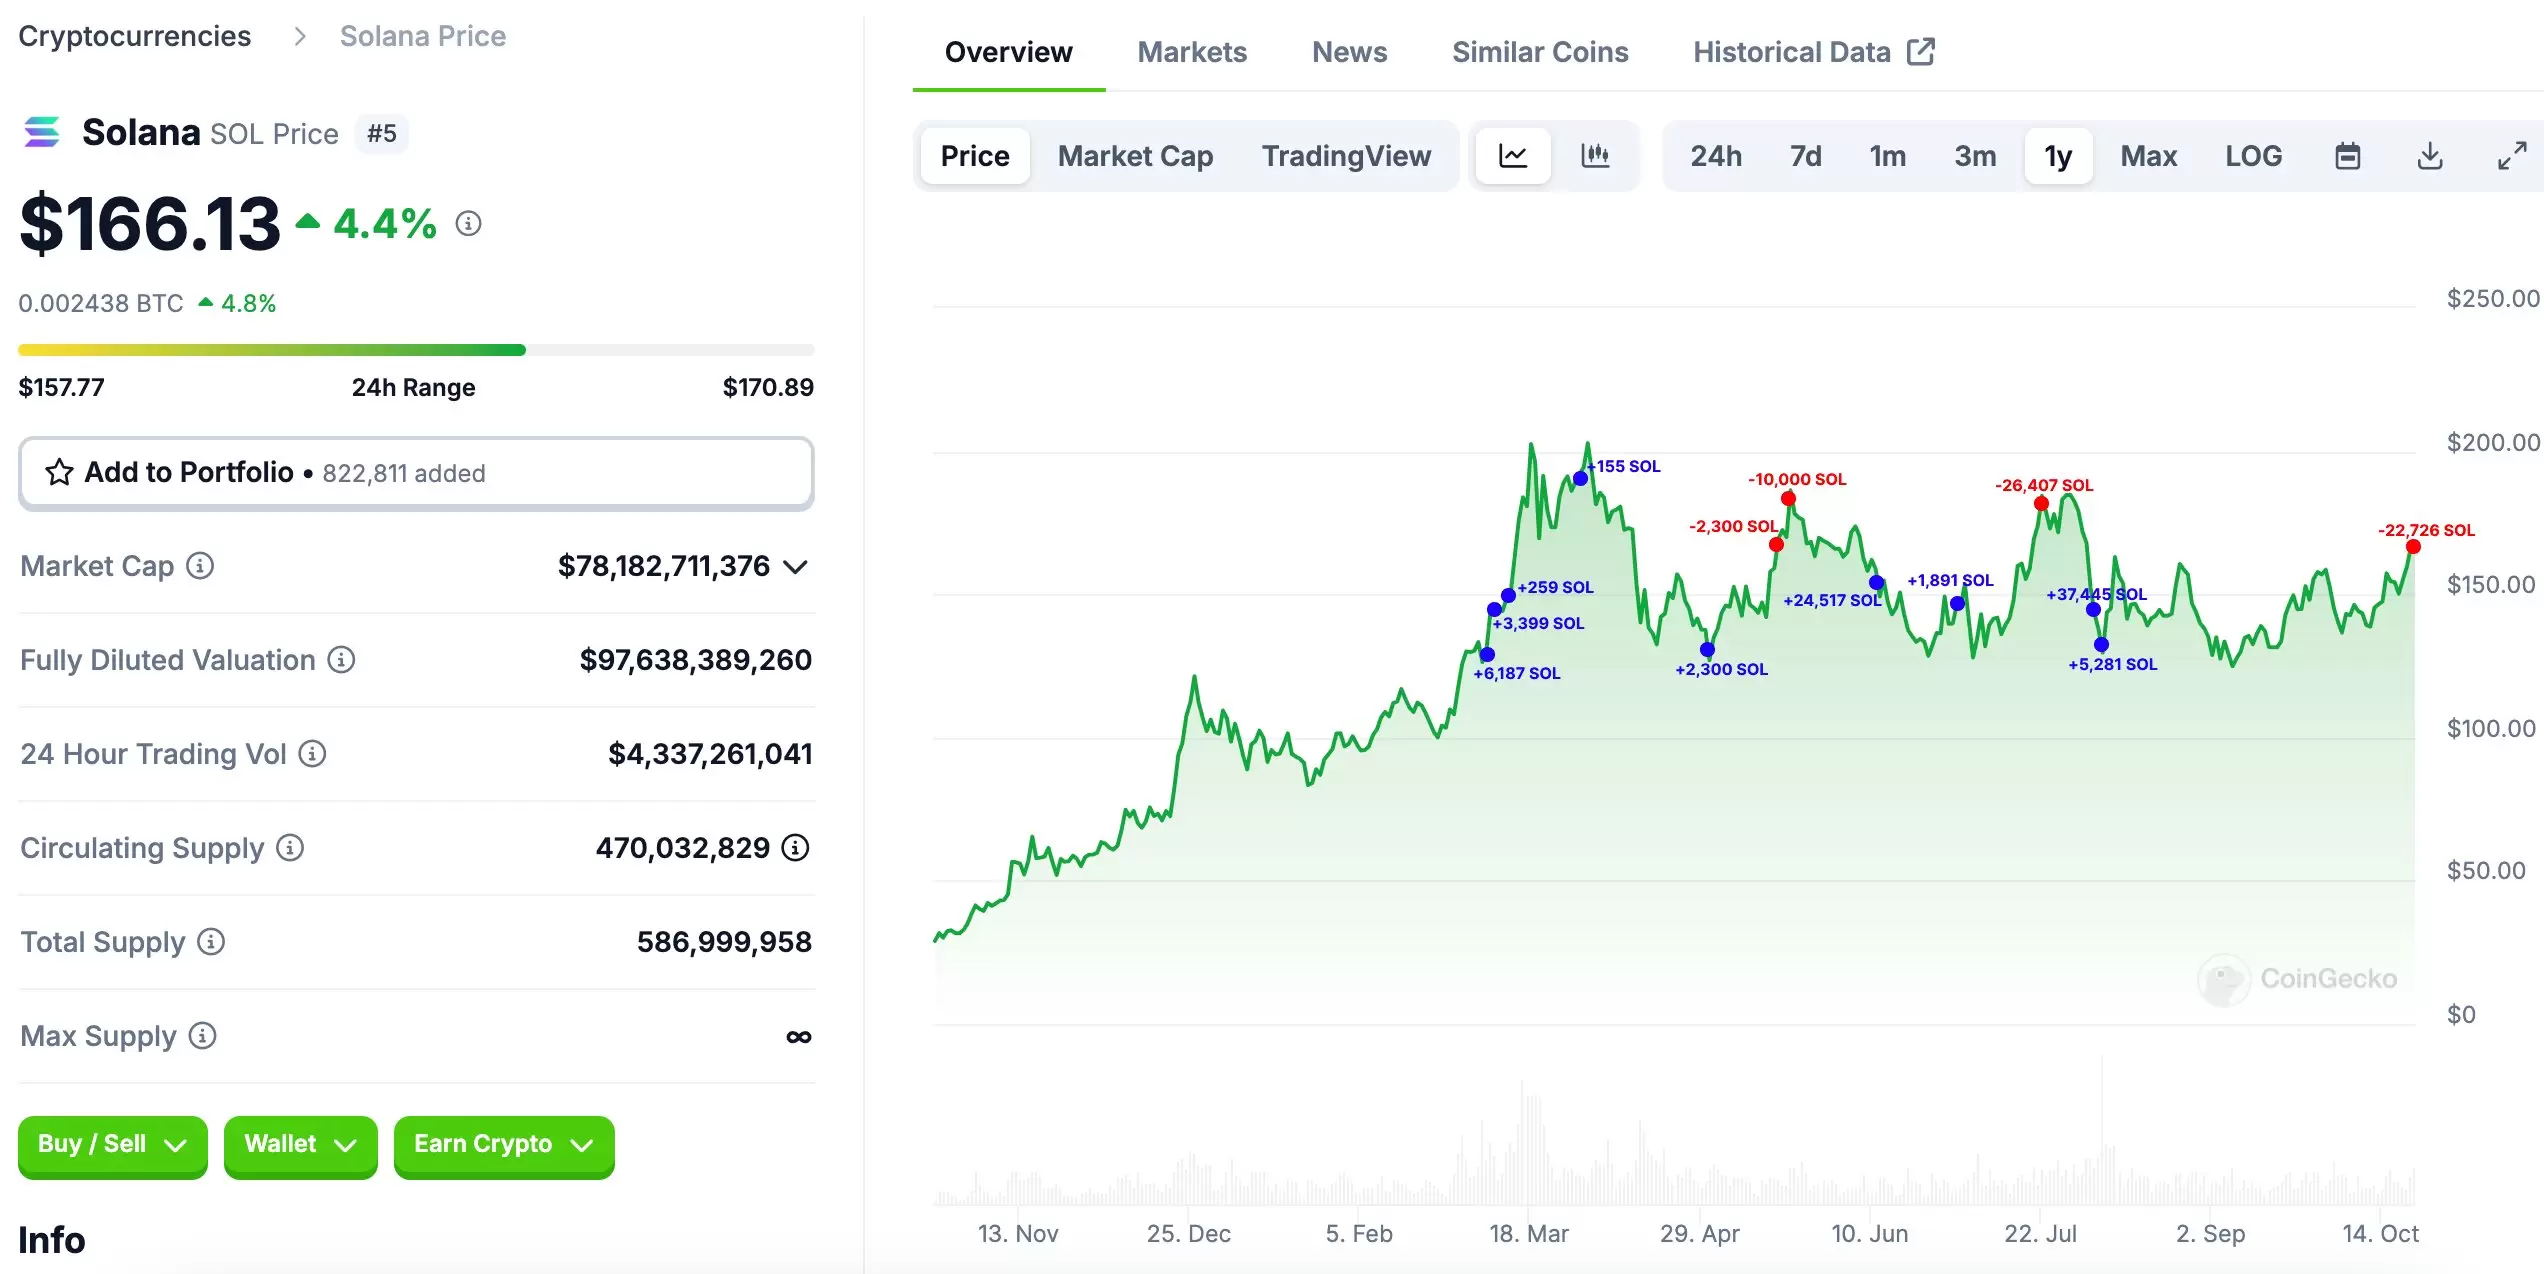
Task: Click the Market Cap info icon
Action: [x=200, y=566]
